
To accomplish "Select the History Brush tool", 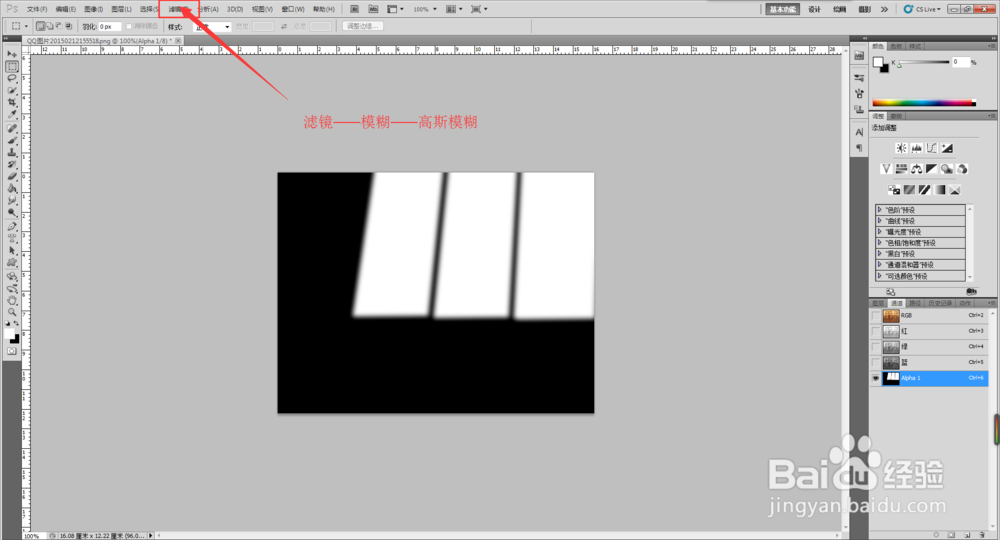I will (12, 164).
